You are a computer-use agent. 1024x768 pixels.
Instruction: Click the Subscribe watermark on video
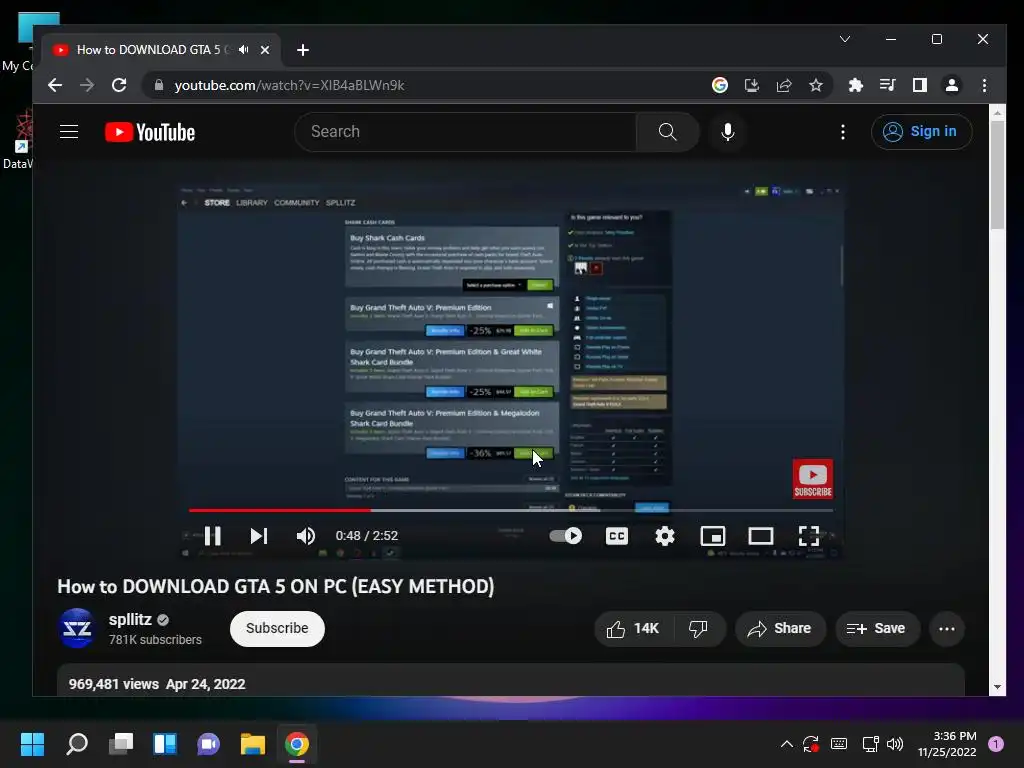pyautogui.click(x=812, y=479)
